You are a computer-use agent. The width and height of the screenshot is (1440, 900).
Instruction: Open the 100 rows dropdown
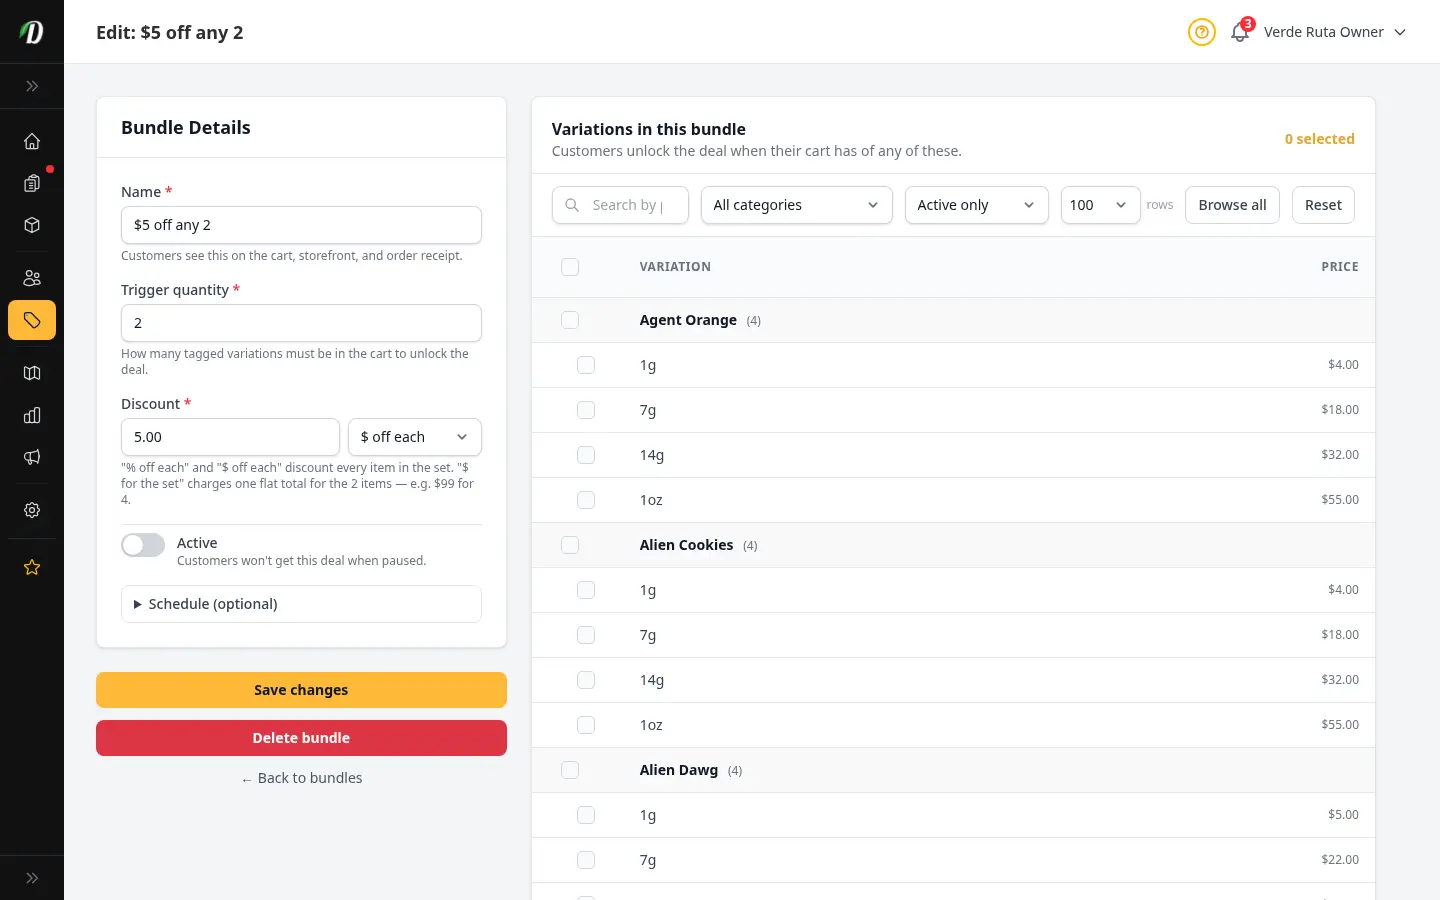coord(1100,205)
